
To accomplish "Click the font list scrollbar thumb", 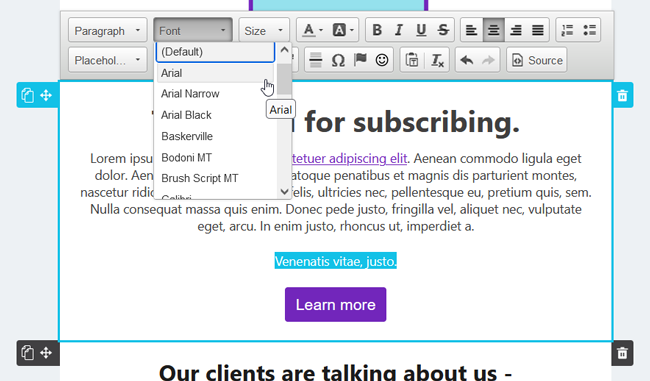I will tap(284, 79).
